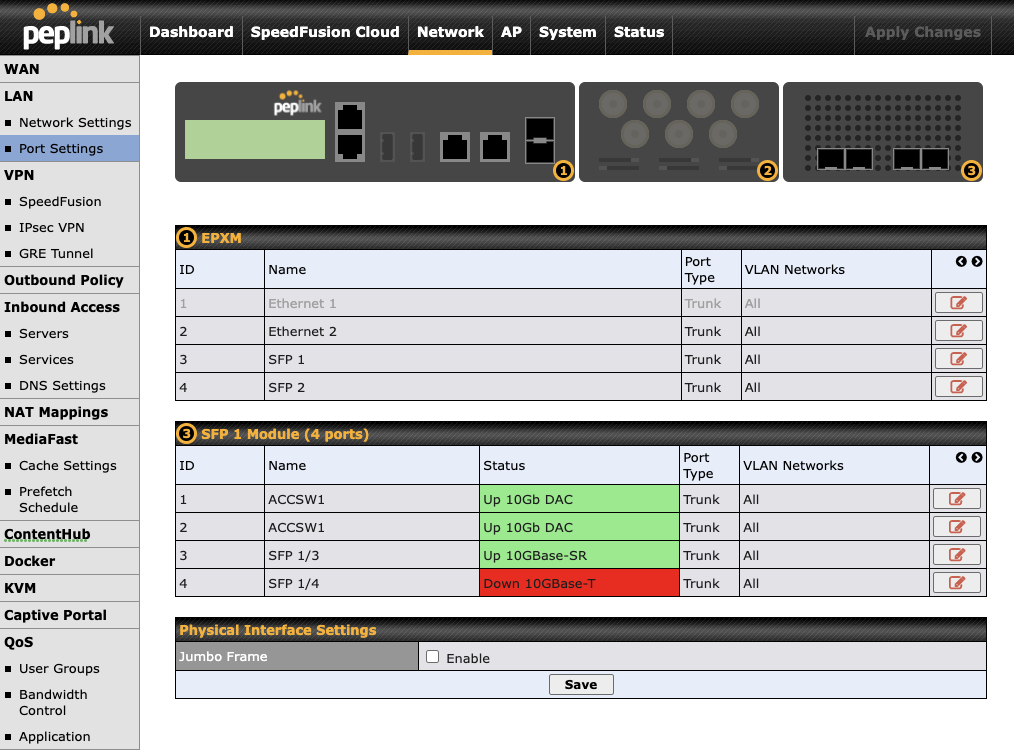The width and height of the screenshot is (1014, 750).
Task: Click the 'Ethernet 2' name cell
Action: point(473,331)
